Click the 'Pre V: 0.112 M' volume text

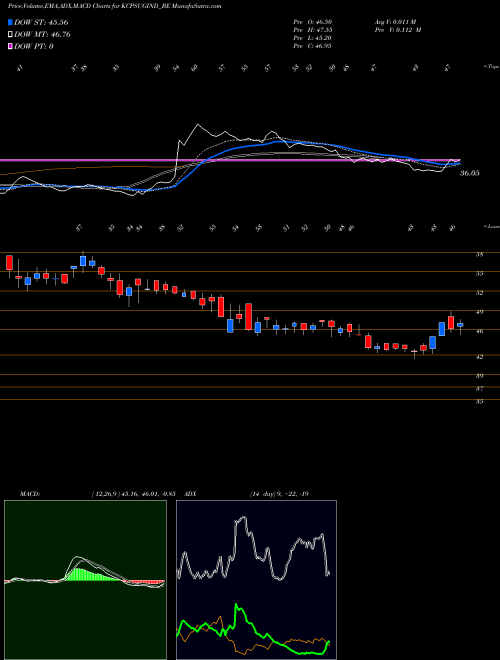click(x=398, y=30)
